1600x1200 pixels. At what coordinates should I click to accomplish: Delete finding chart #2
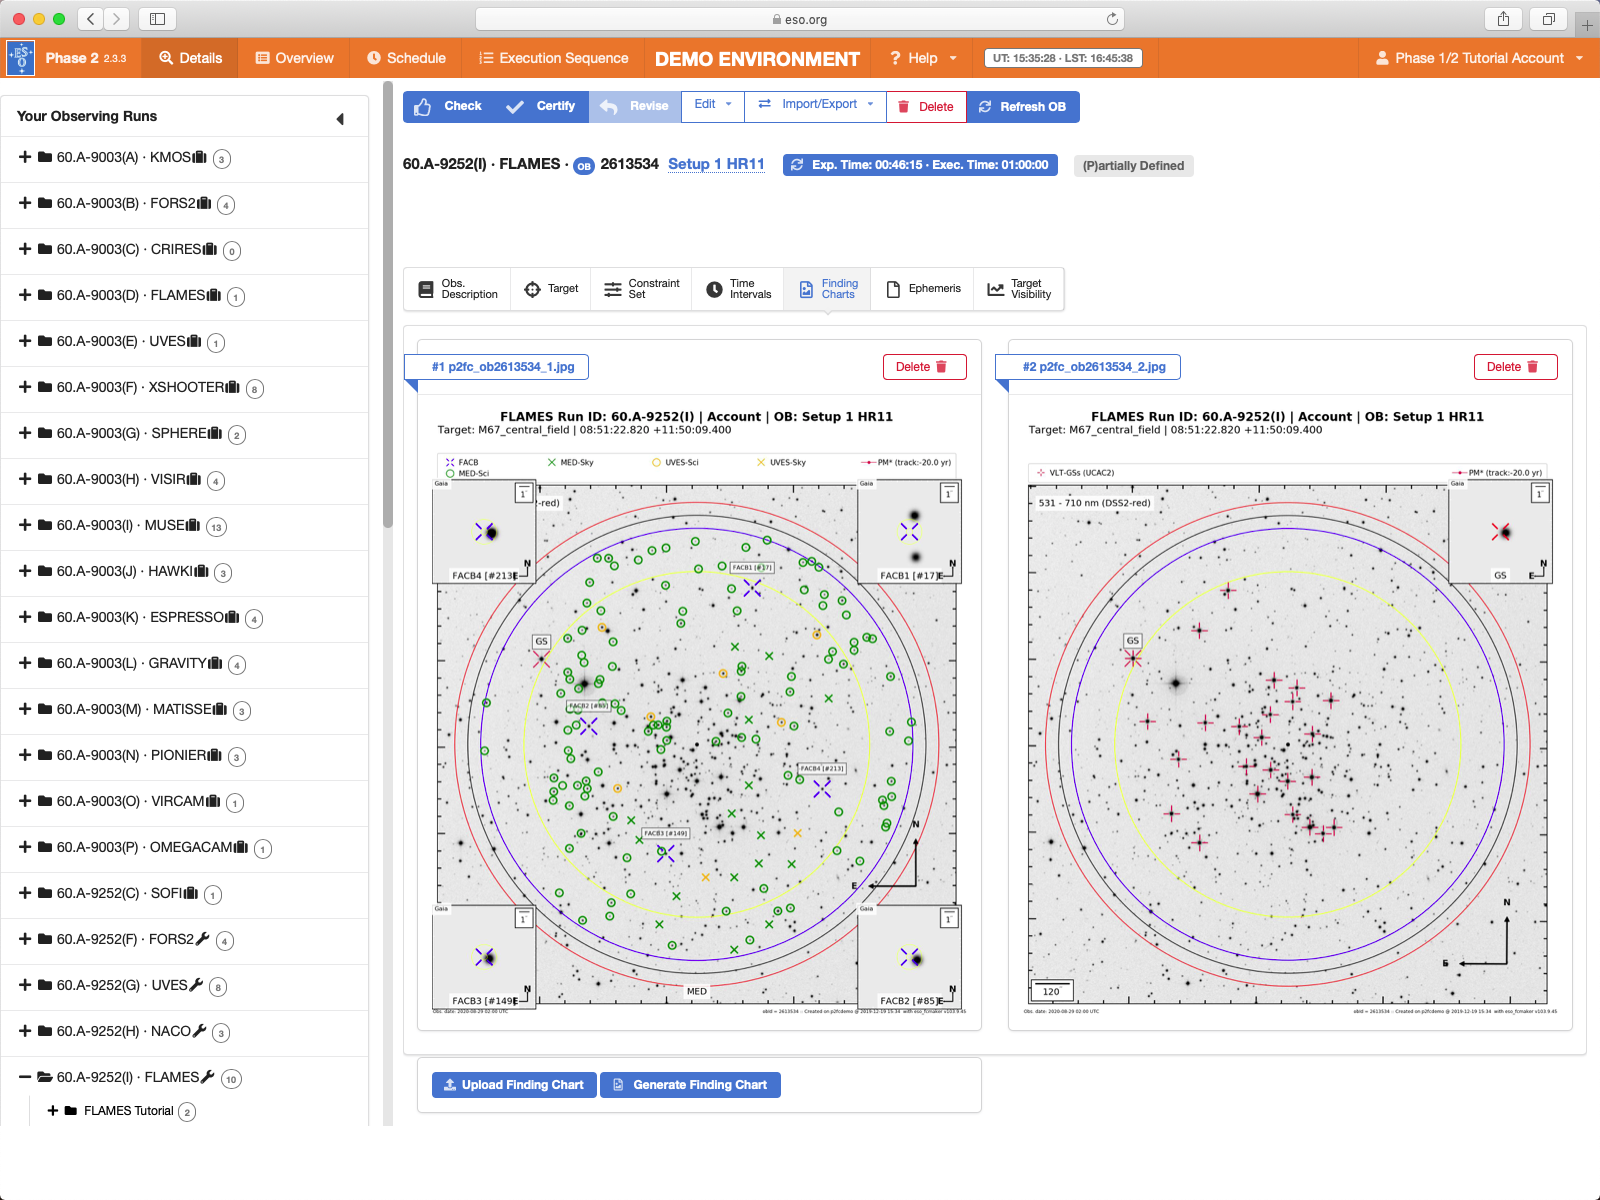1514,367
